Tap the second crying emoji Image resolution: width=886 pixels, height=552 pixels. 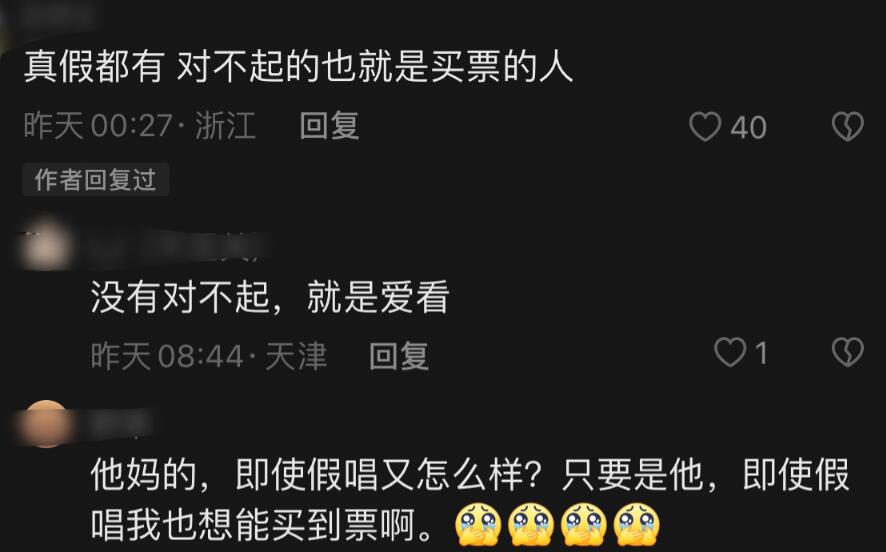coord(531,524)
